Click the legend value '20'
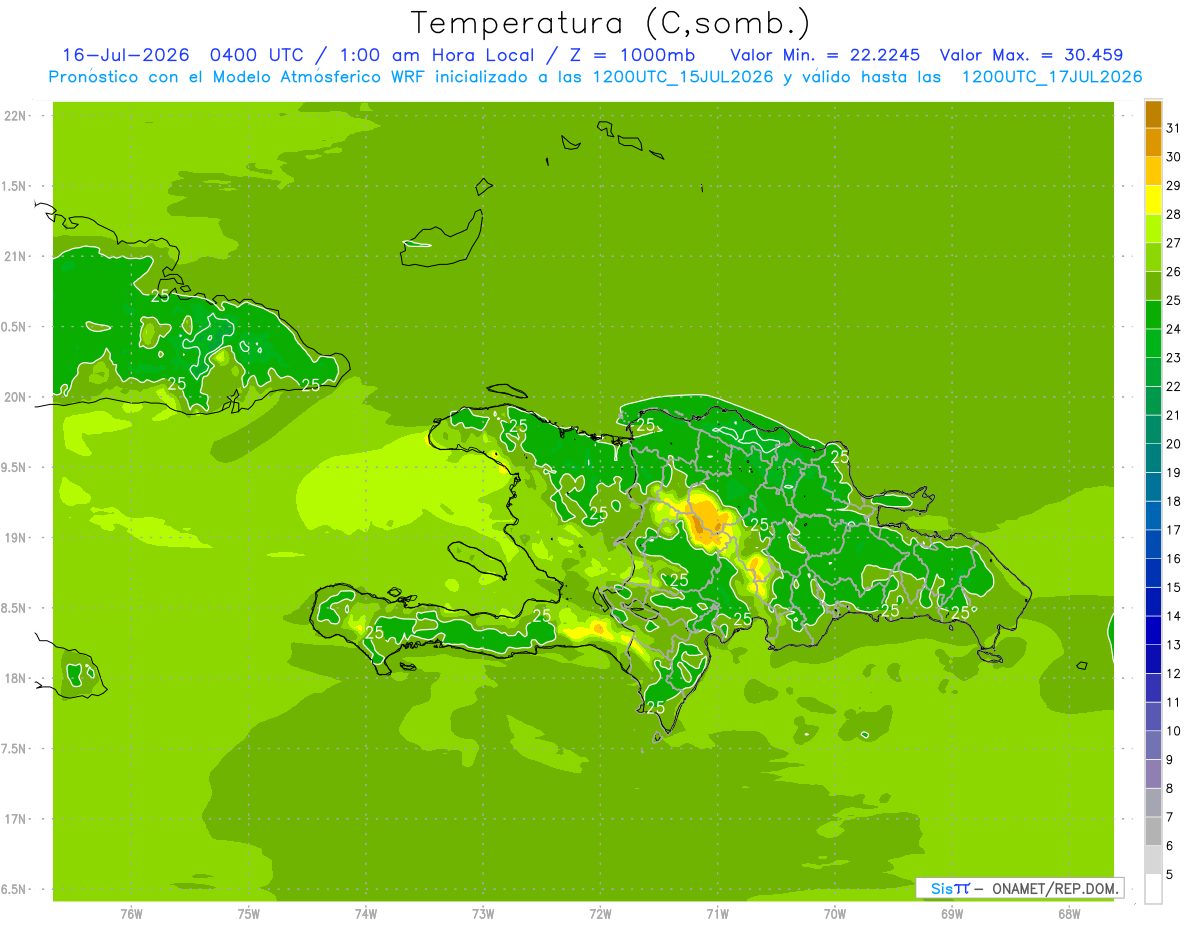Screen dimensions: 1200x927 [x=1173, y=444]
